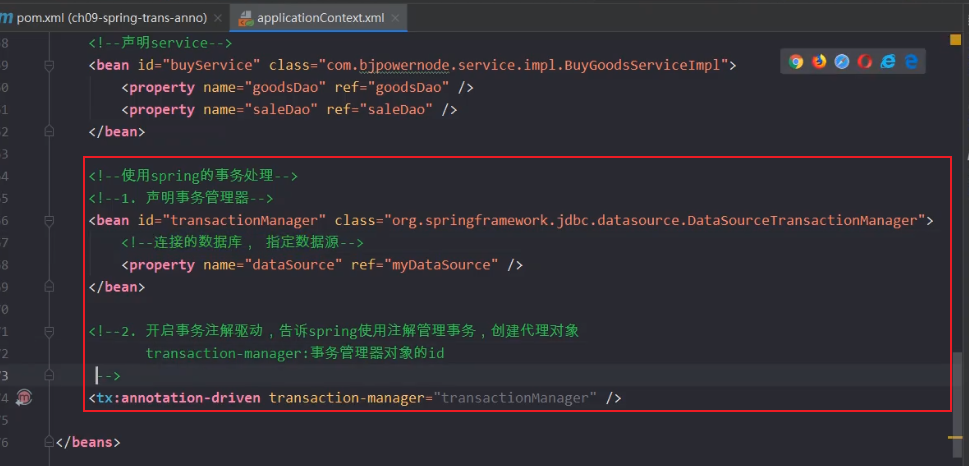Close the applicationContext.xml tab
Screen dimensions: 969x466
click(x=395, y=19)
